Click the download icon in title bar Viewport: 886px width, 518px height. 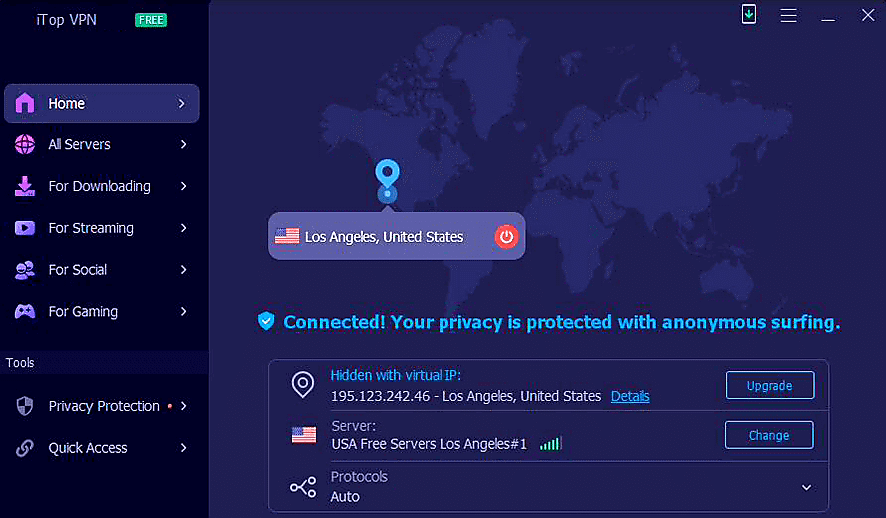pyautogui.click(x=749, y=15)
